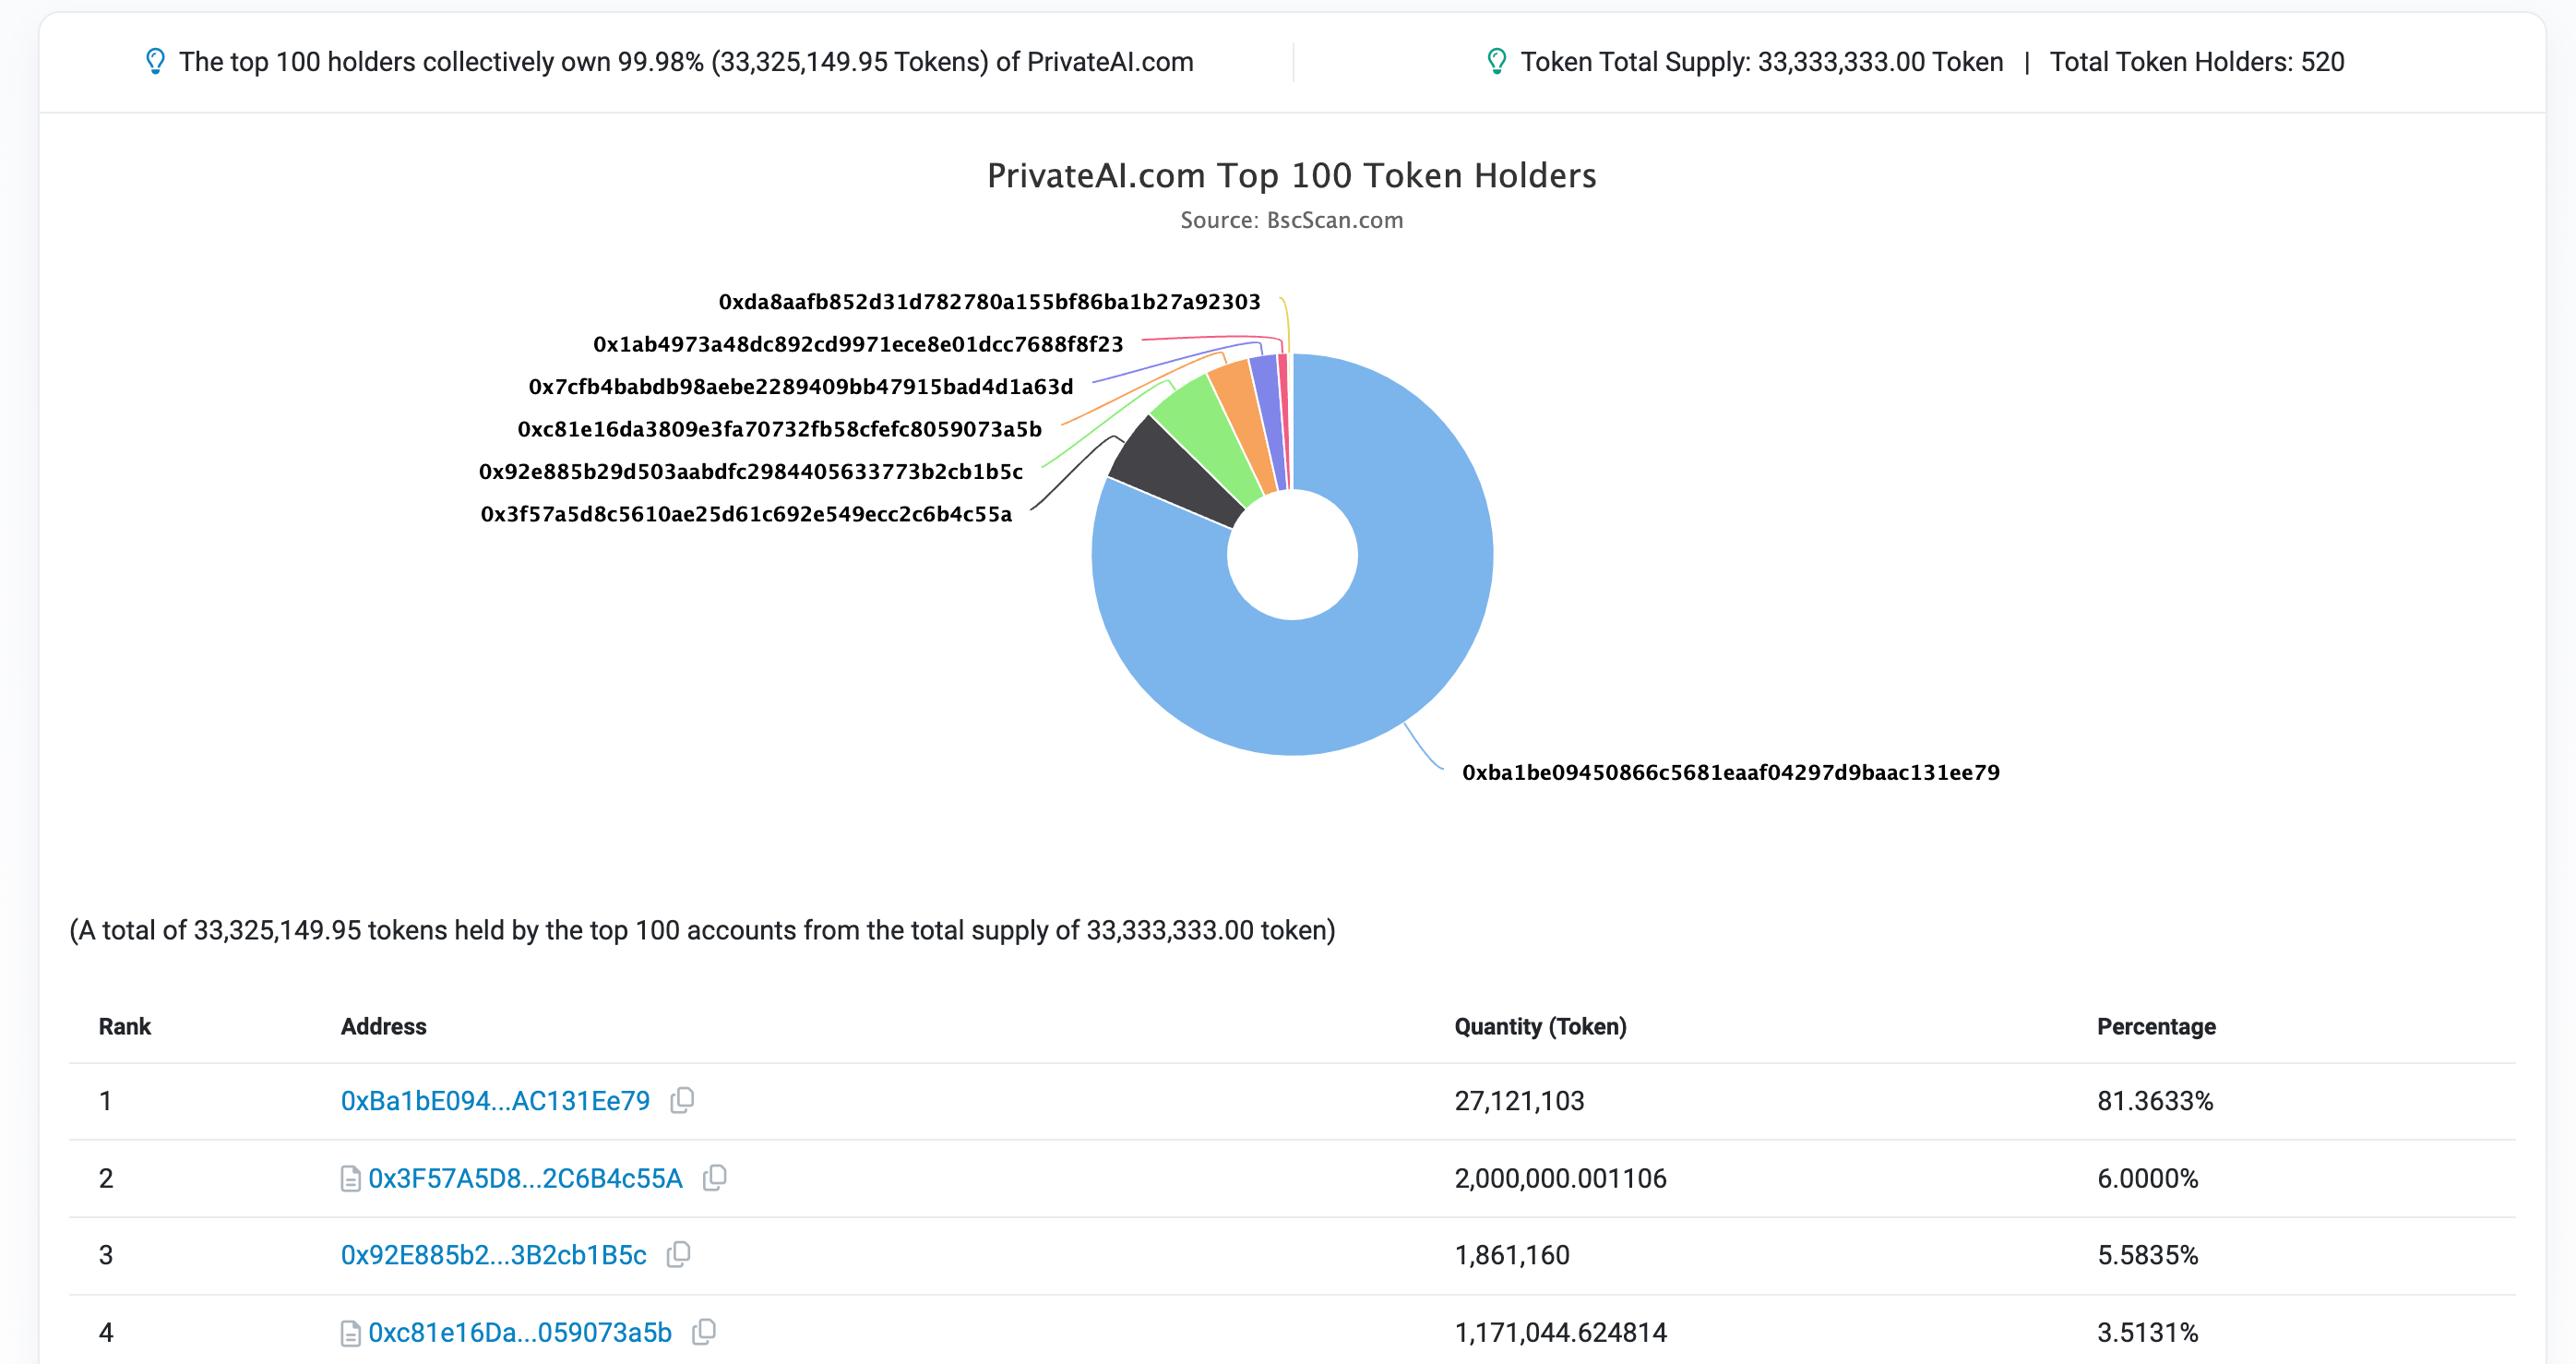This screenshot has height=1364, width=2576.
Task: Click the Quantity (Token) column header
Action: [x=1540, y=1026]
